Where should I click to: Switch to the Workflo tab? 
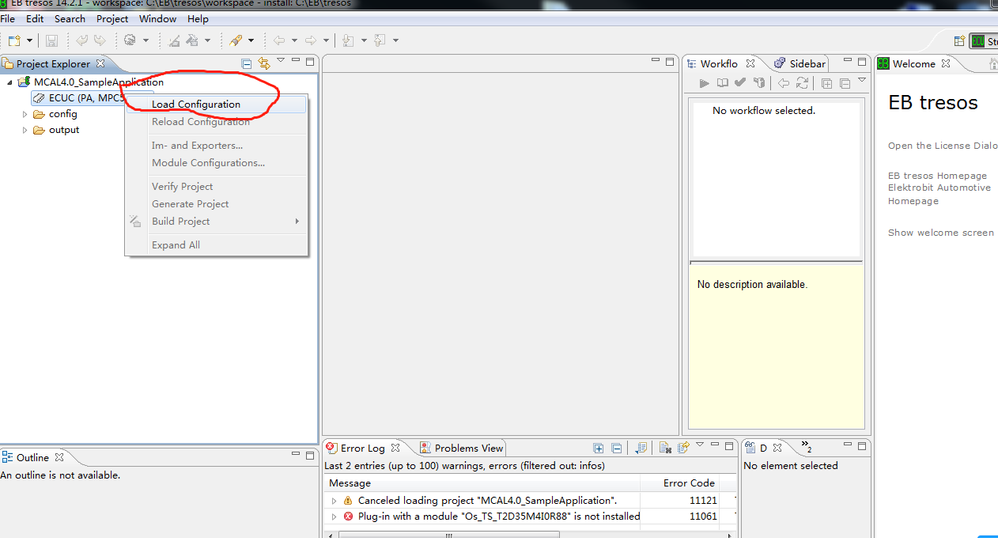tap(719, 64)
